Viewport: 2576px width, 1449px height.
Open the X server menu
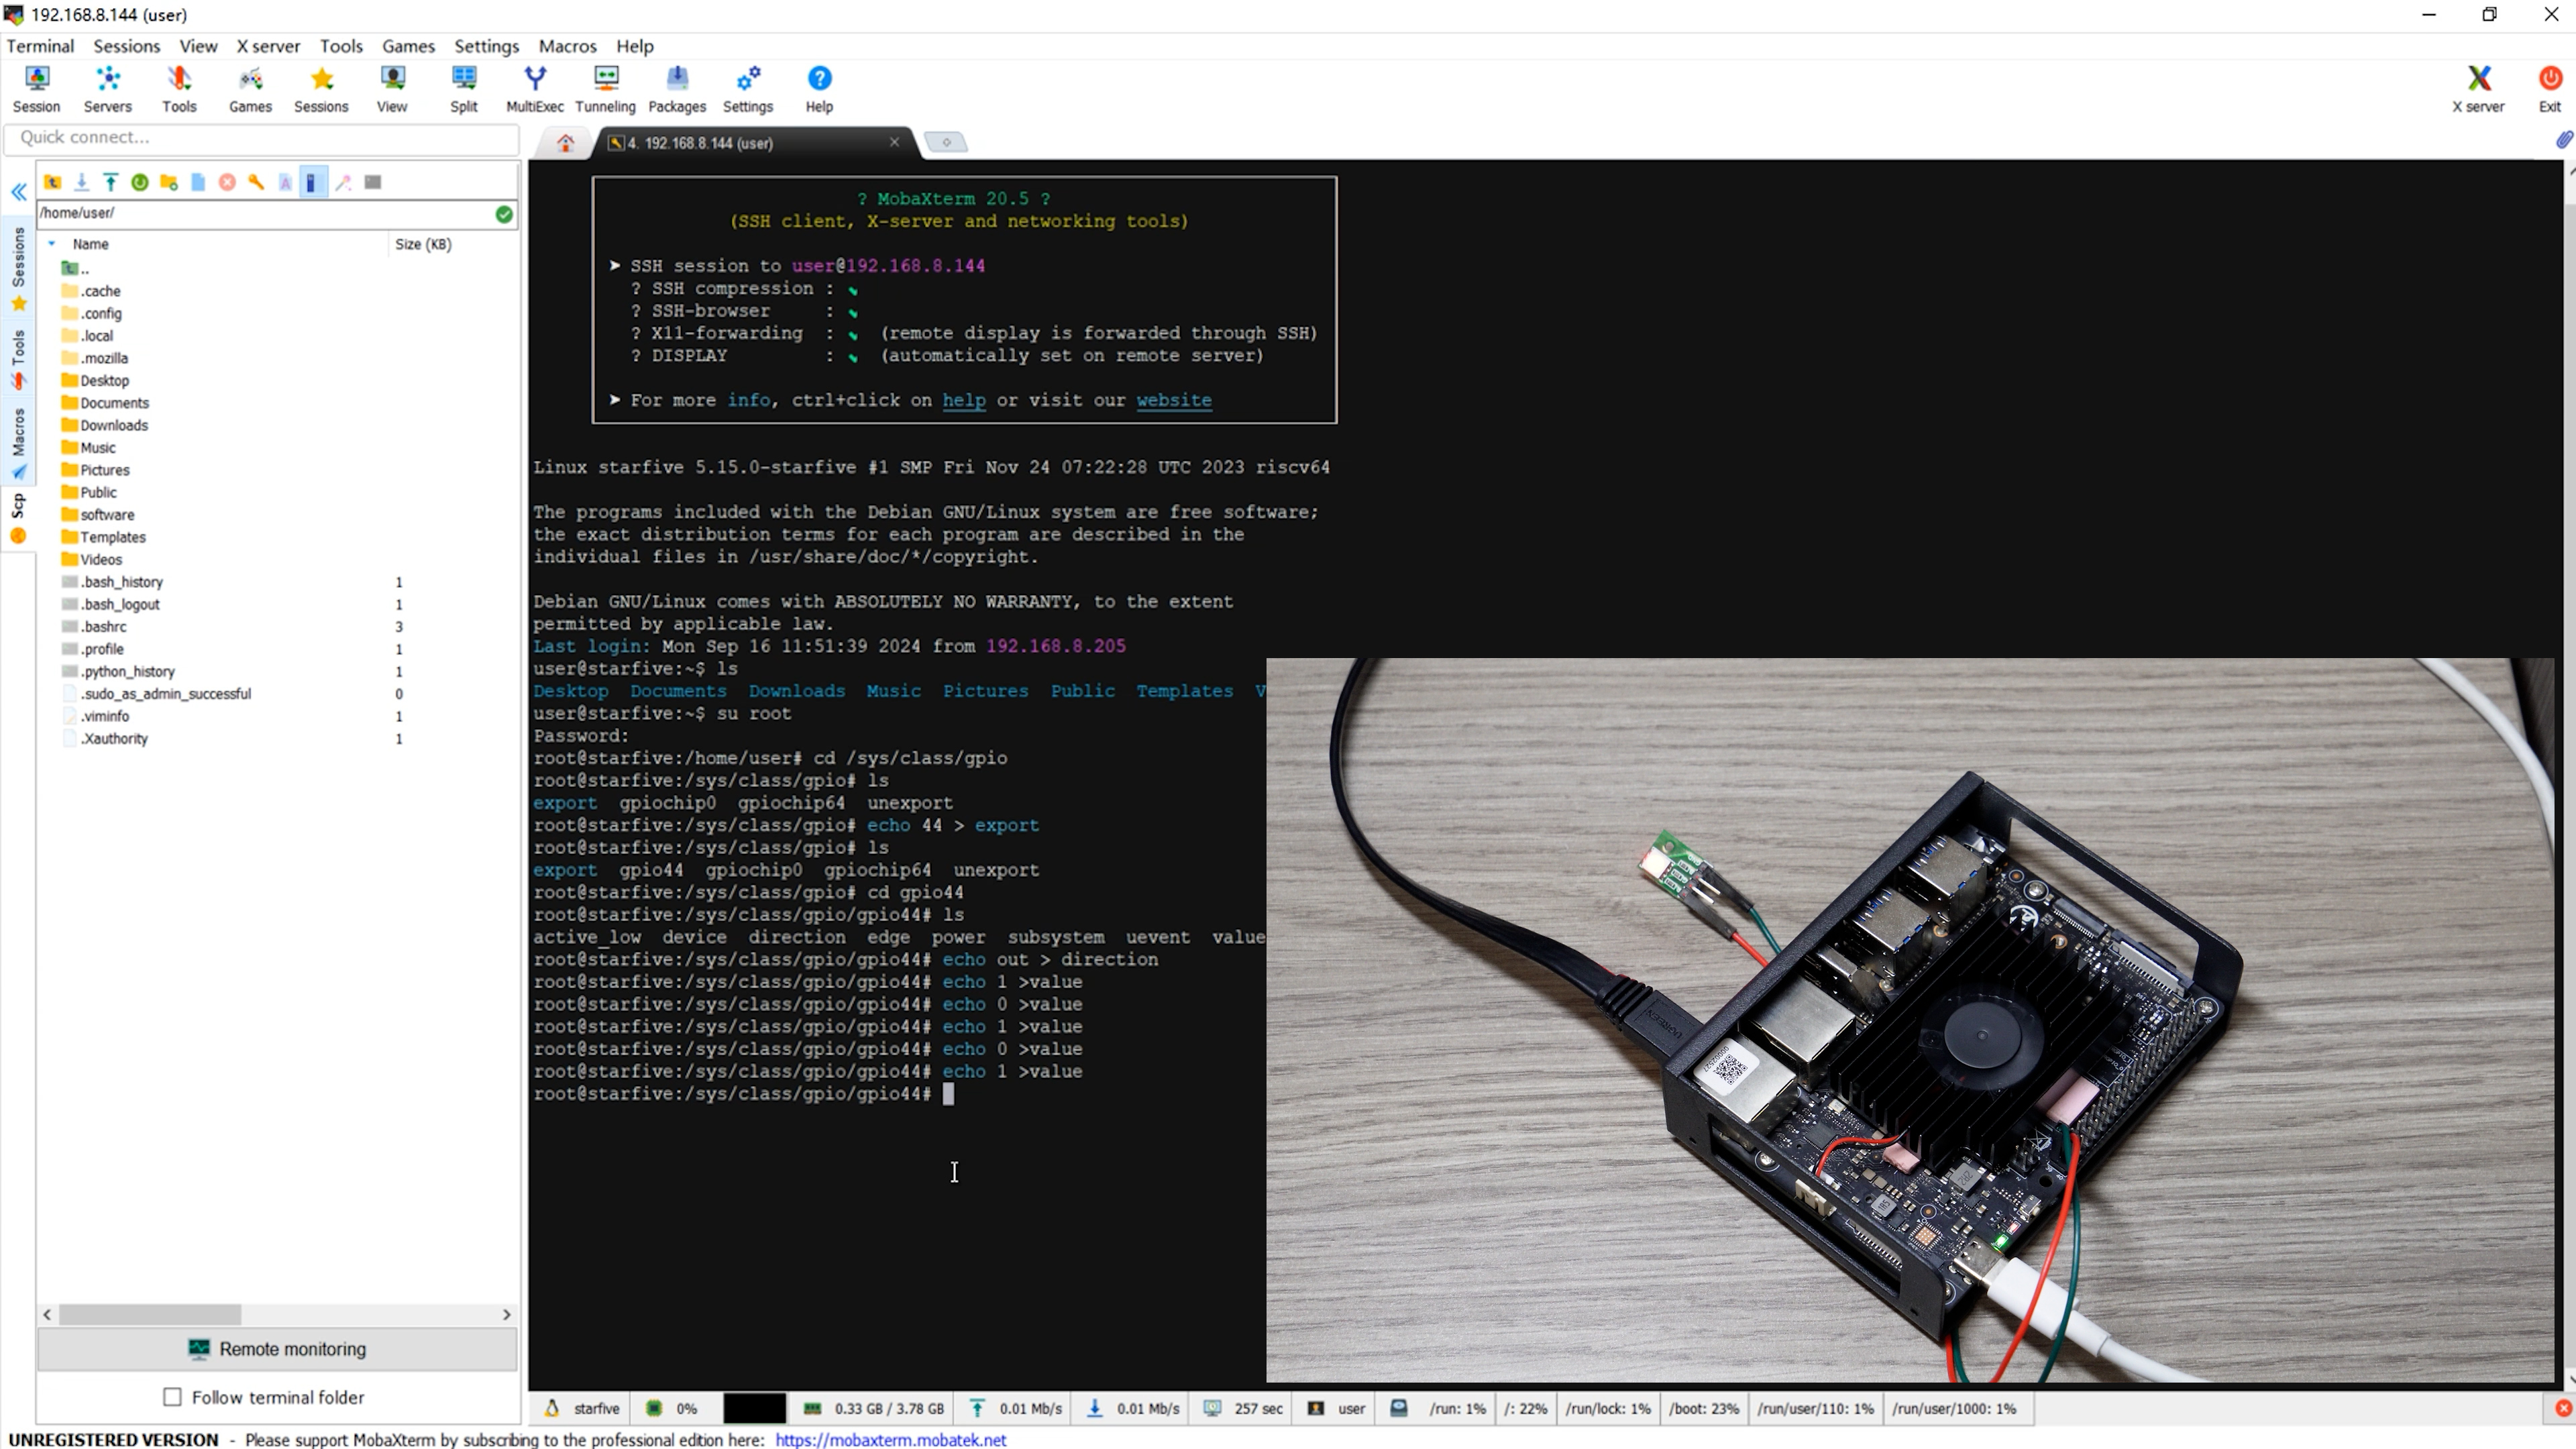[268, 46]
